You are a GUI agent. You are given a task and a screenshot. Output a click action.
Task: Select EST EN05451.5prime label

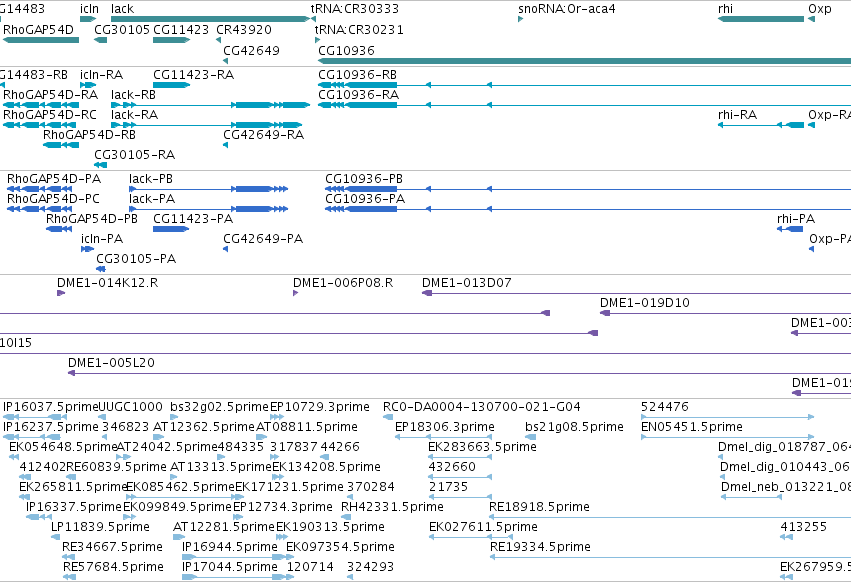[691, 427]
